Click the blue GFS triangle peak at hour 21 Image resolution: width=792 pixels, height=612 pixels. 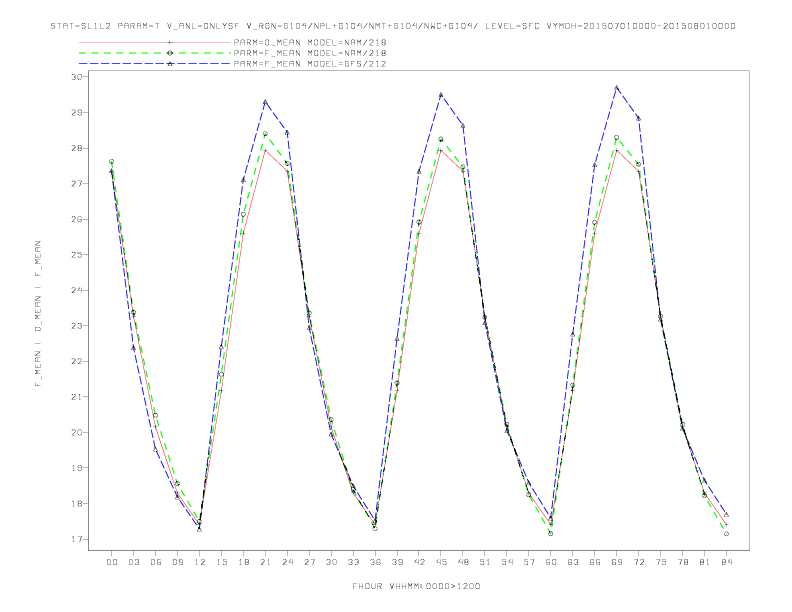pos(265,102)
